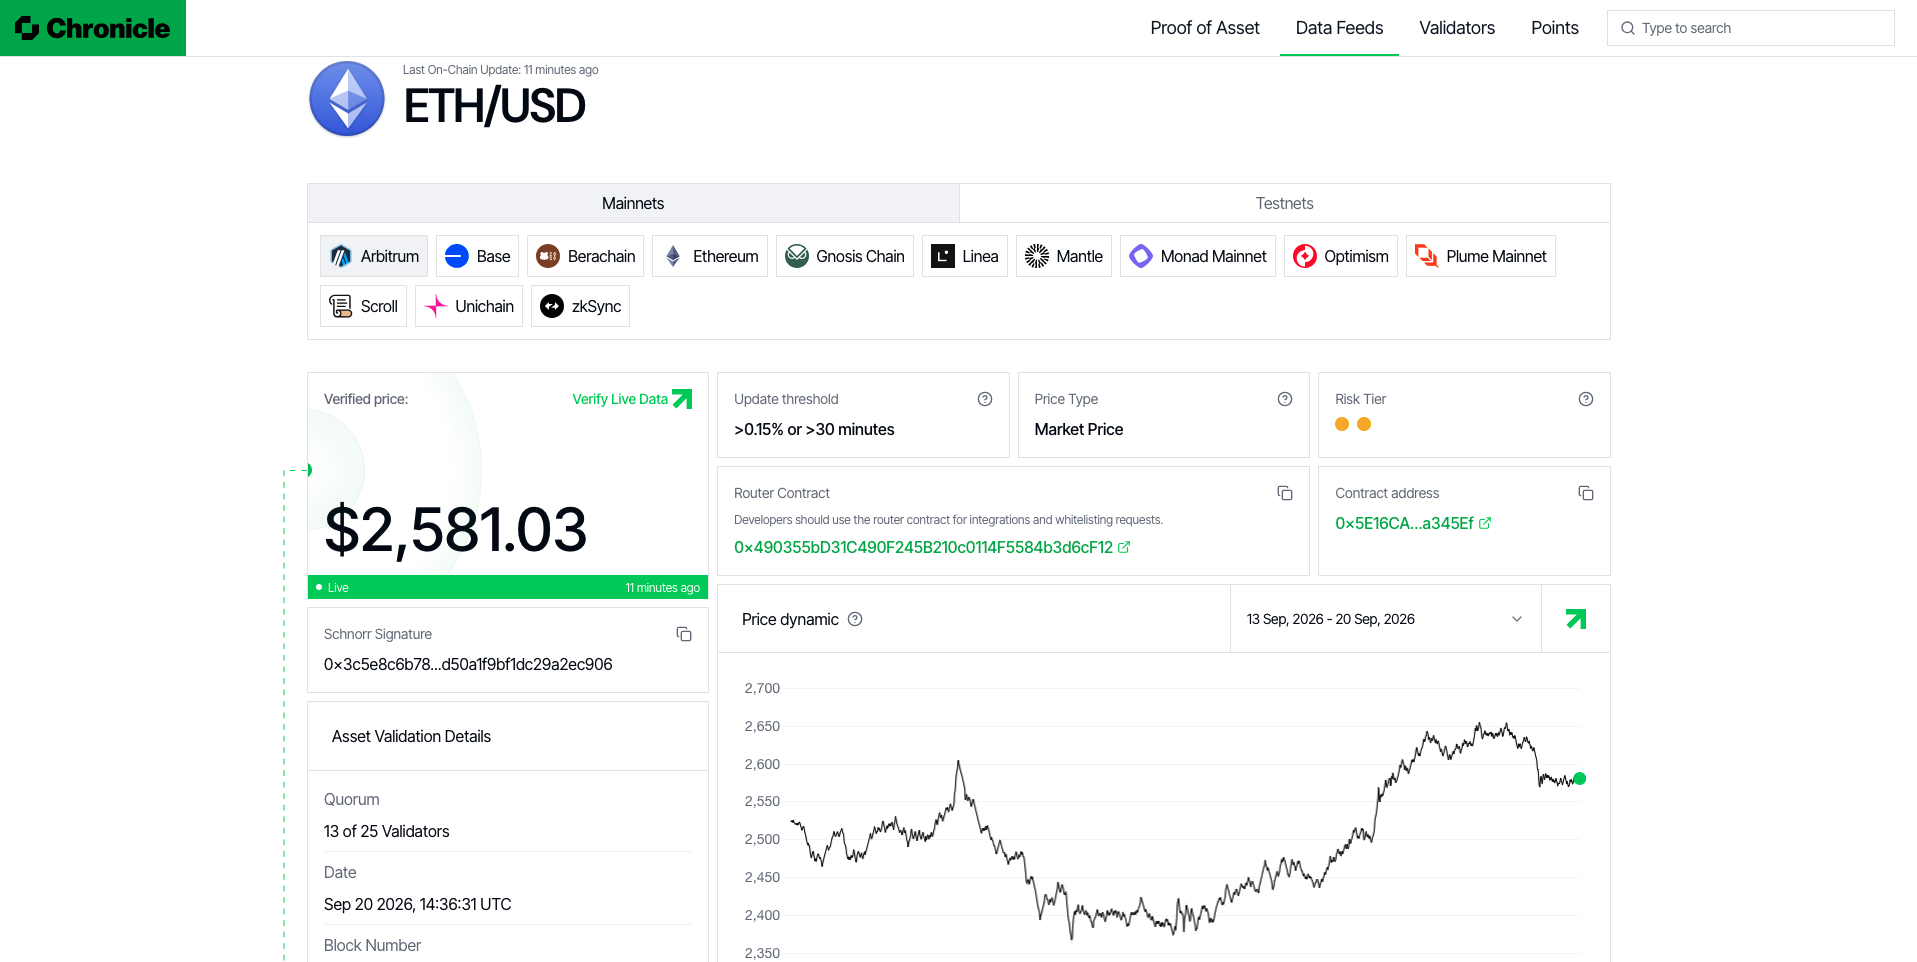The height and width of the screenshot is (962, 1917).
Task: Click the Live status bar
Action: point(508,587)
